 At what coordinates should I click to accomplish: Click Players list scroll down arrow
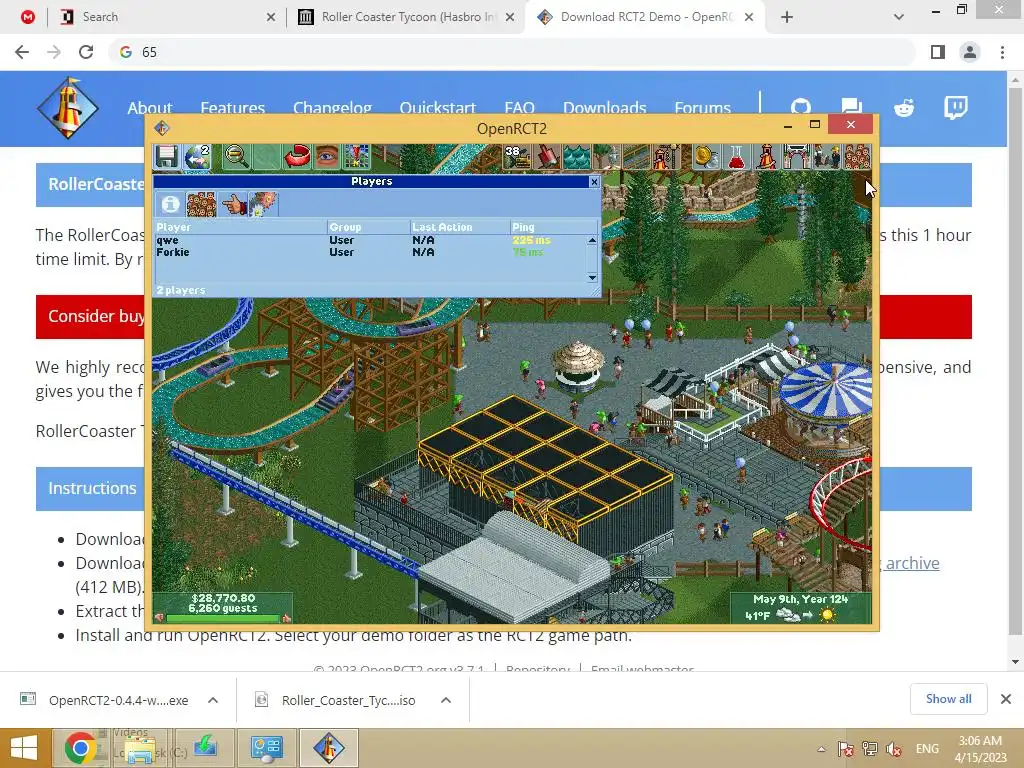[592, 278]
